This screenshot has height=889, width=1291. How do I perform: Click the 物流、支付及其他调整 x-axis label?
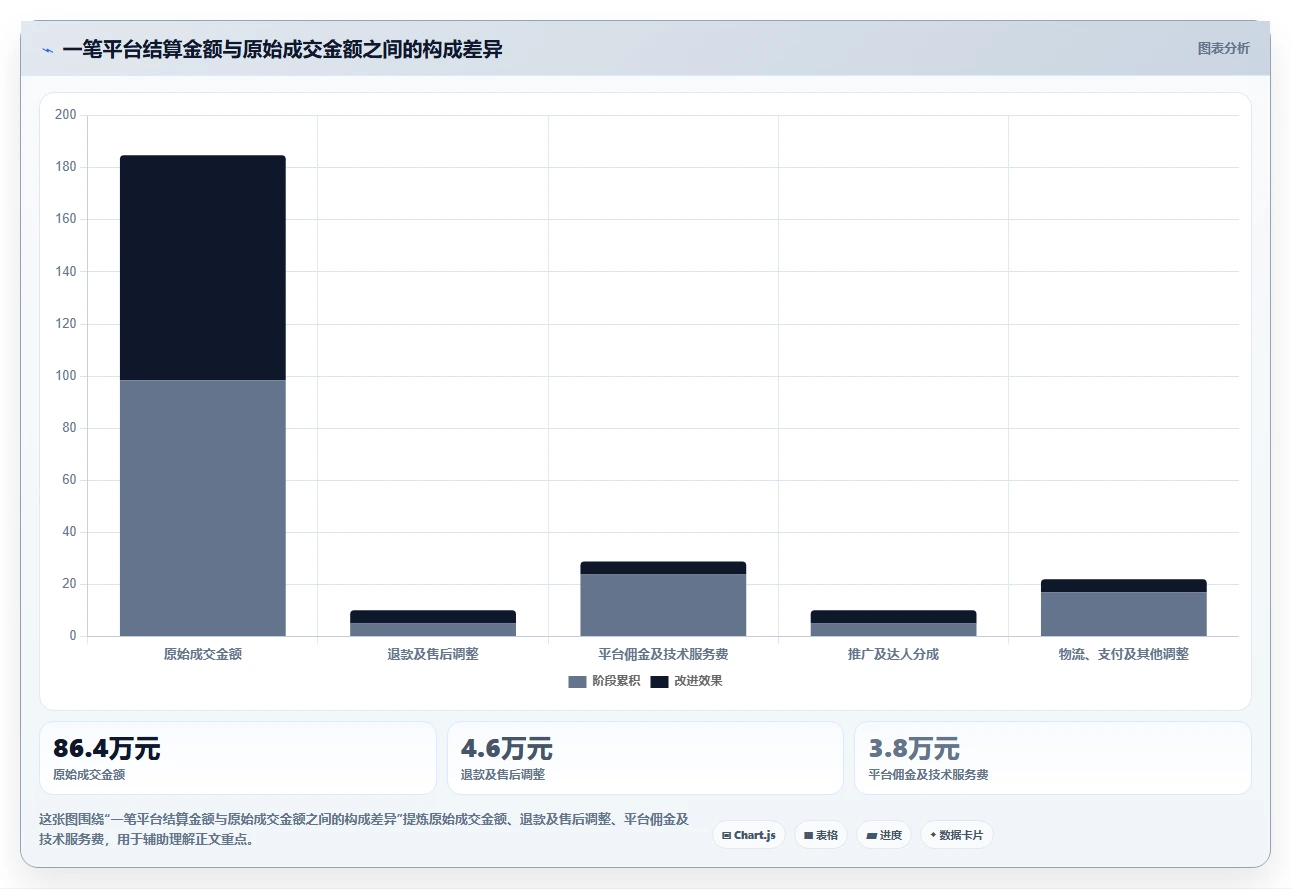pyautogui.click(x=1124, y=654)
